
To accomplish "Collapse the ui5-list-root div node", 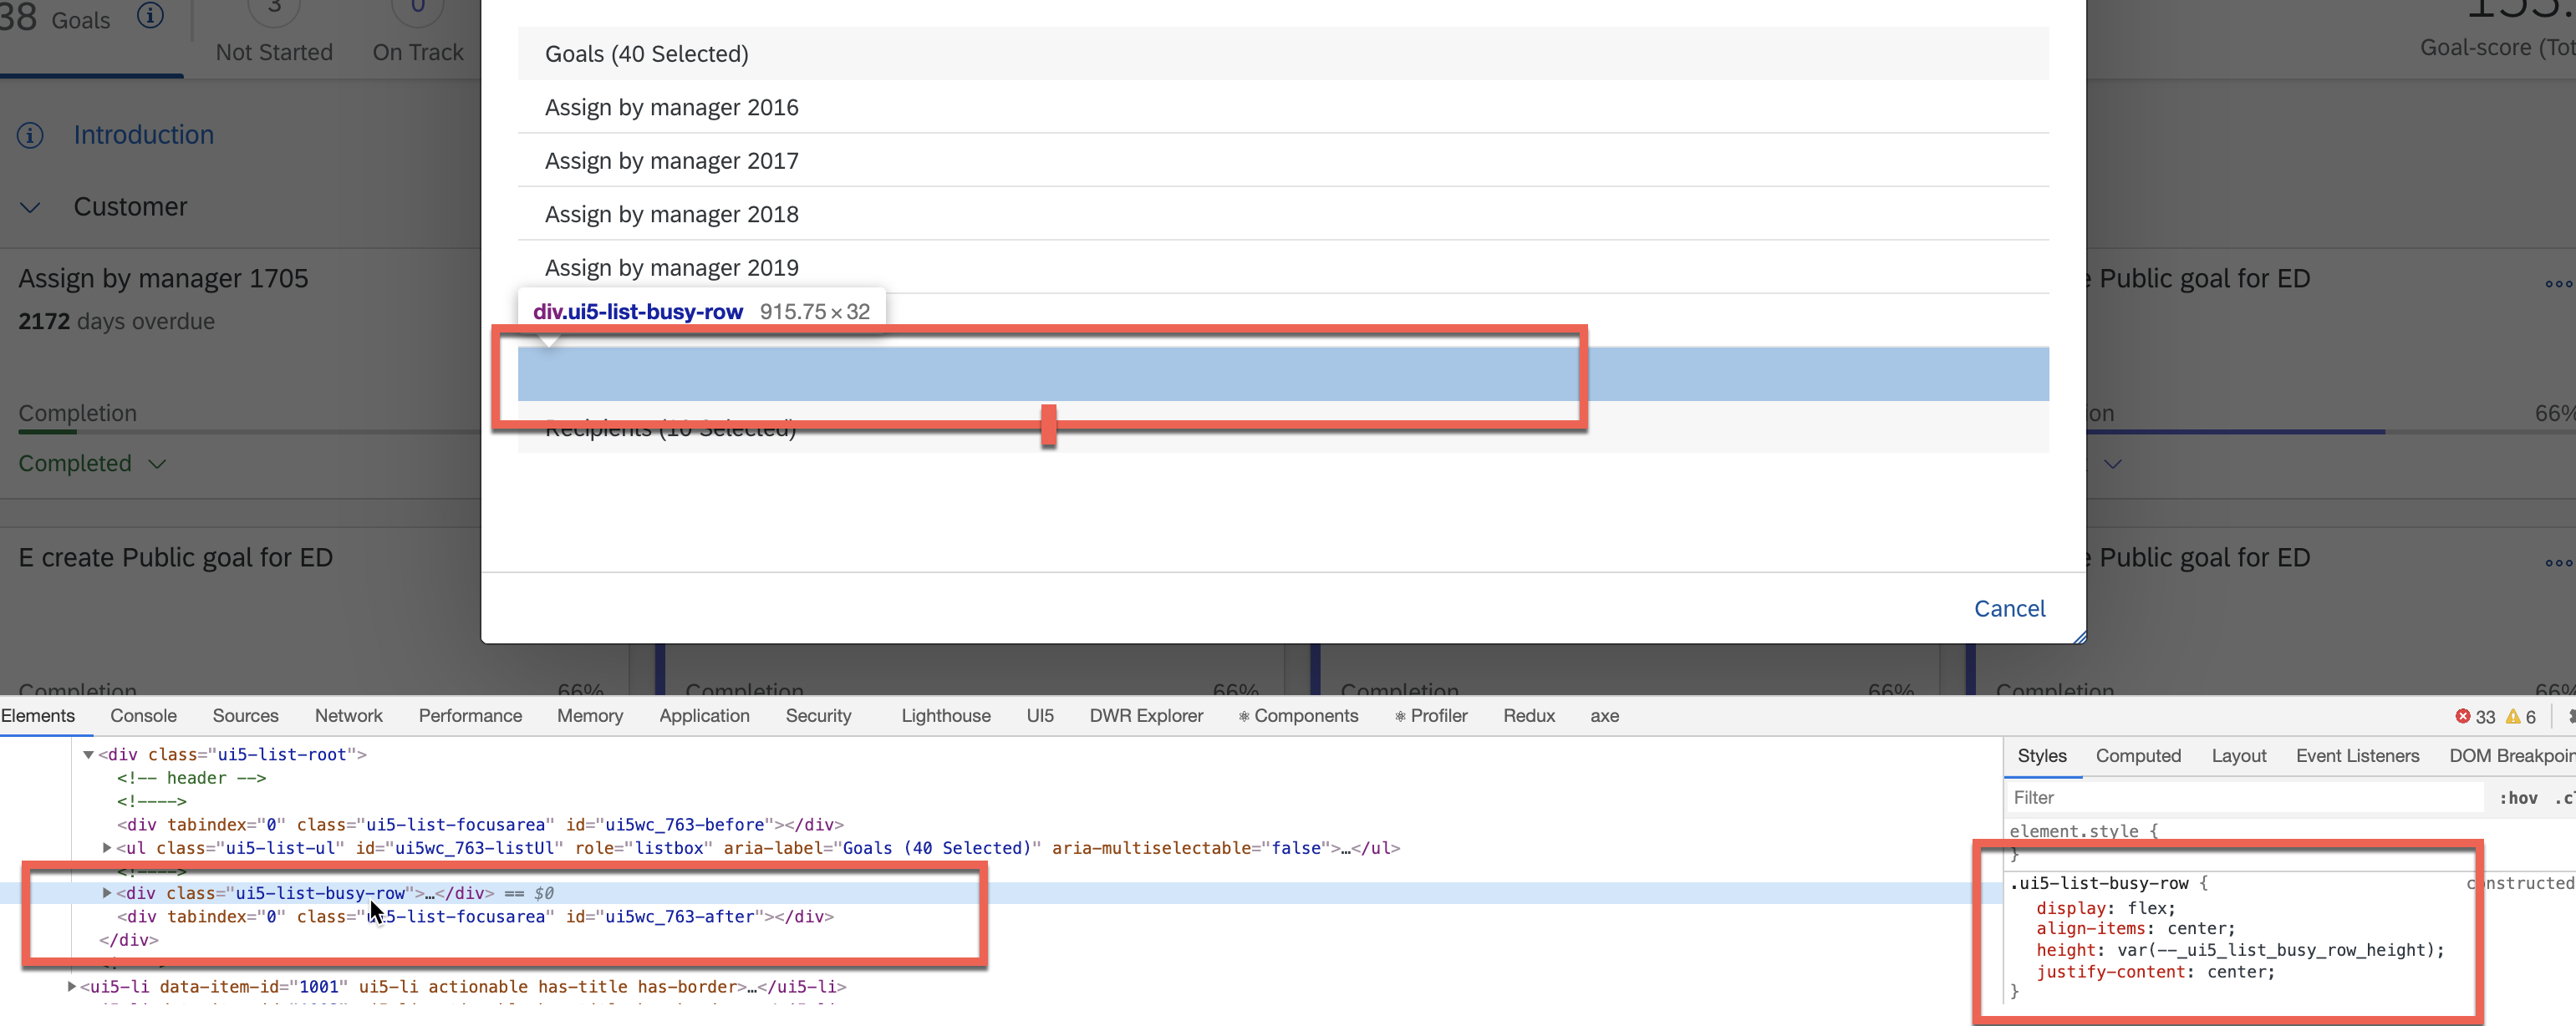I will coord(88,755).
